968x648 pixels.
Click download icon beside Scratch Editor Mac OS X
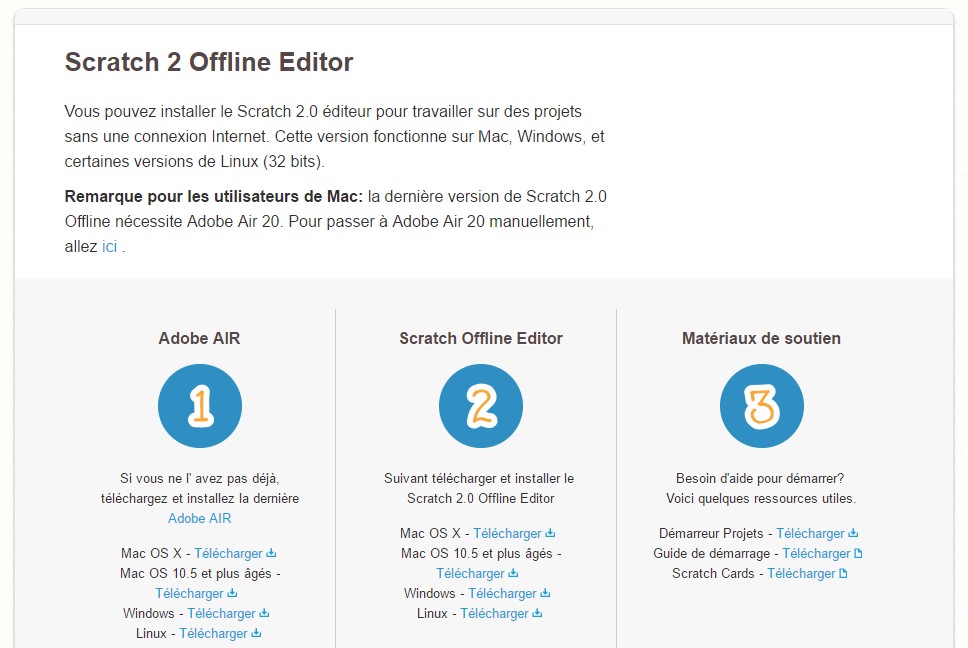[x=550, y=533]
